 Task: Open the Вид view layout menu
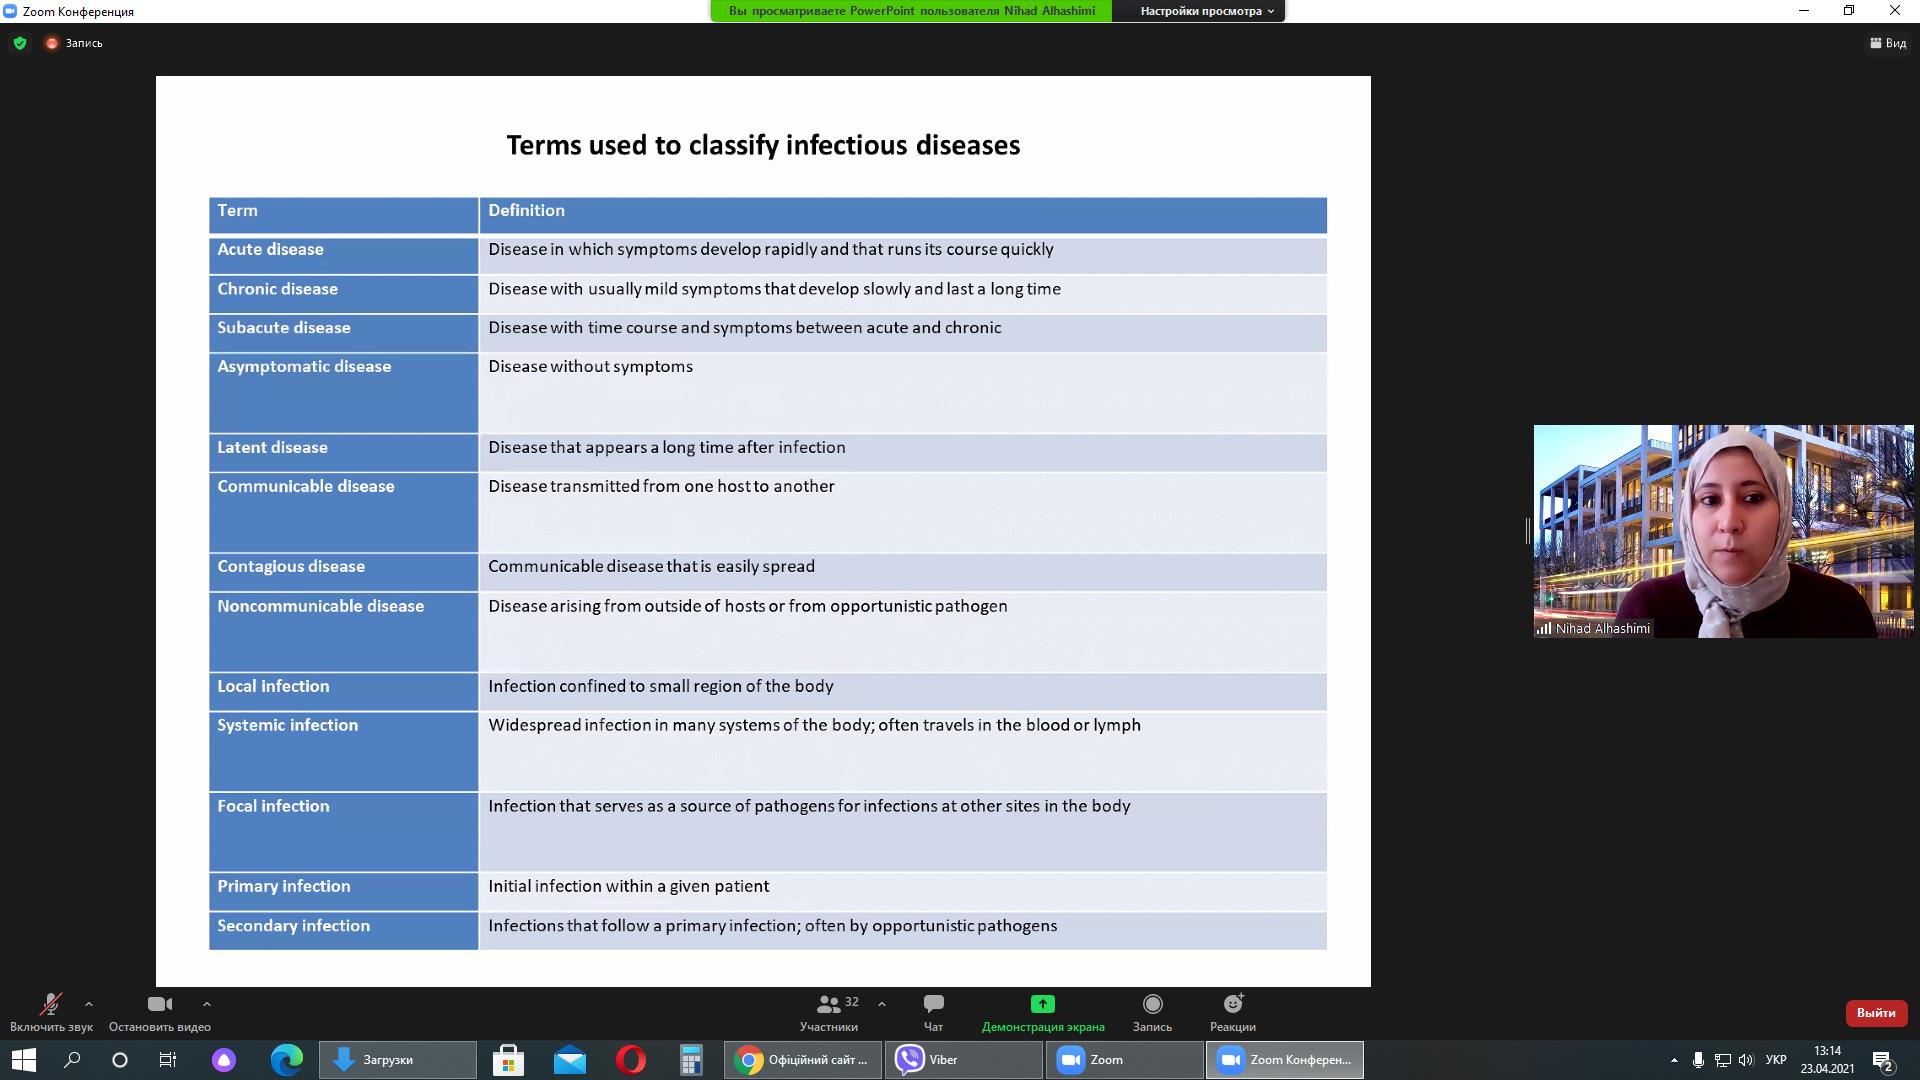point(1888,43)
